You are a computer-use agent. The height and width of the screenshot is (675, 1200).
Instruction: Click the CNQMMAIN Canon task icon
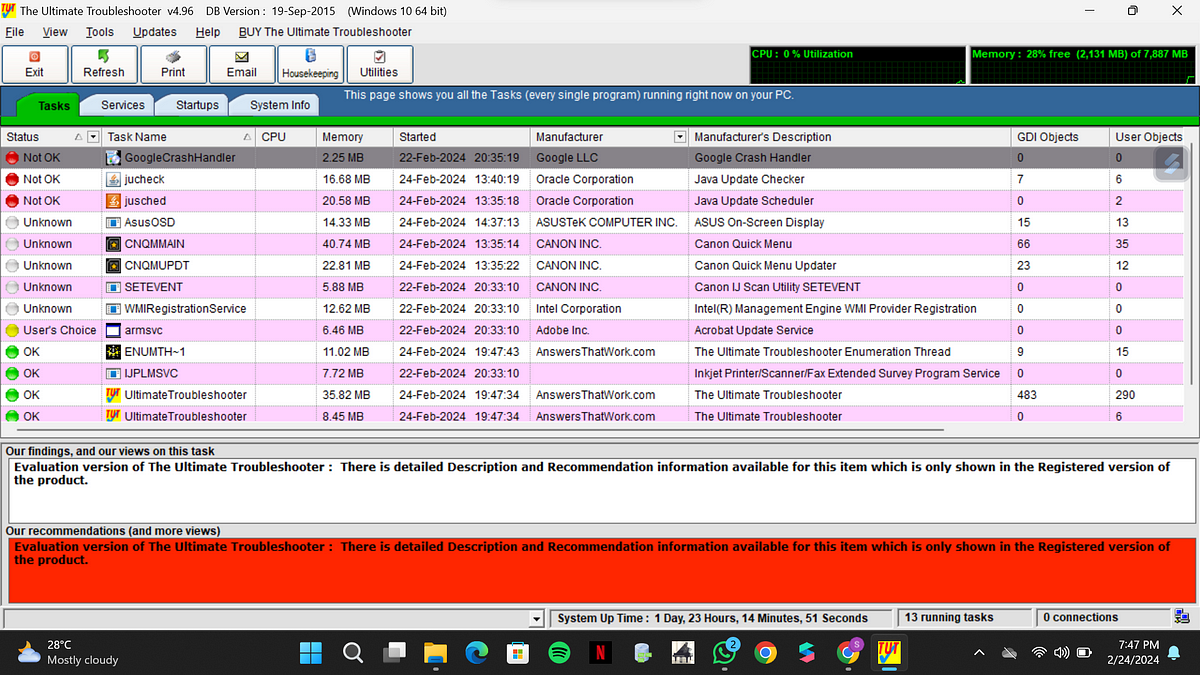(x=114, y=244)
